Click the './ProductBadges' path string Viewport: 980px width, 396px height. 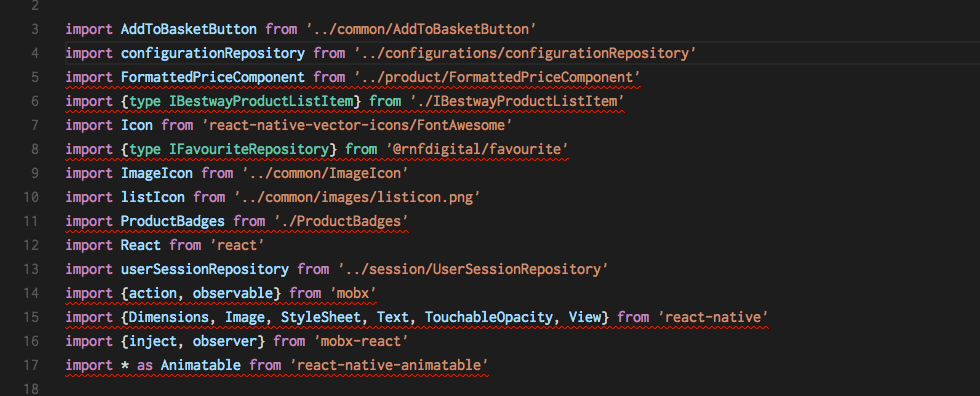click(x=341, y=221)
